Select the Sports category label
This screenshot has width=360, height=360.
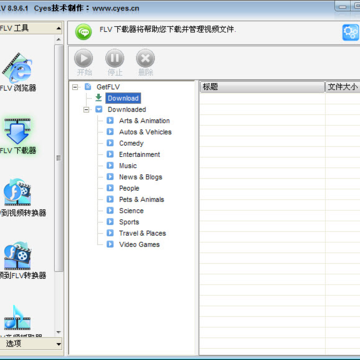(x=129, y=222)
